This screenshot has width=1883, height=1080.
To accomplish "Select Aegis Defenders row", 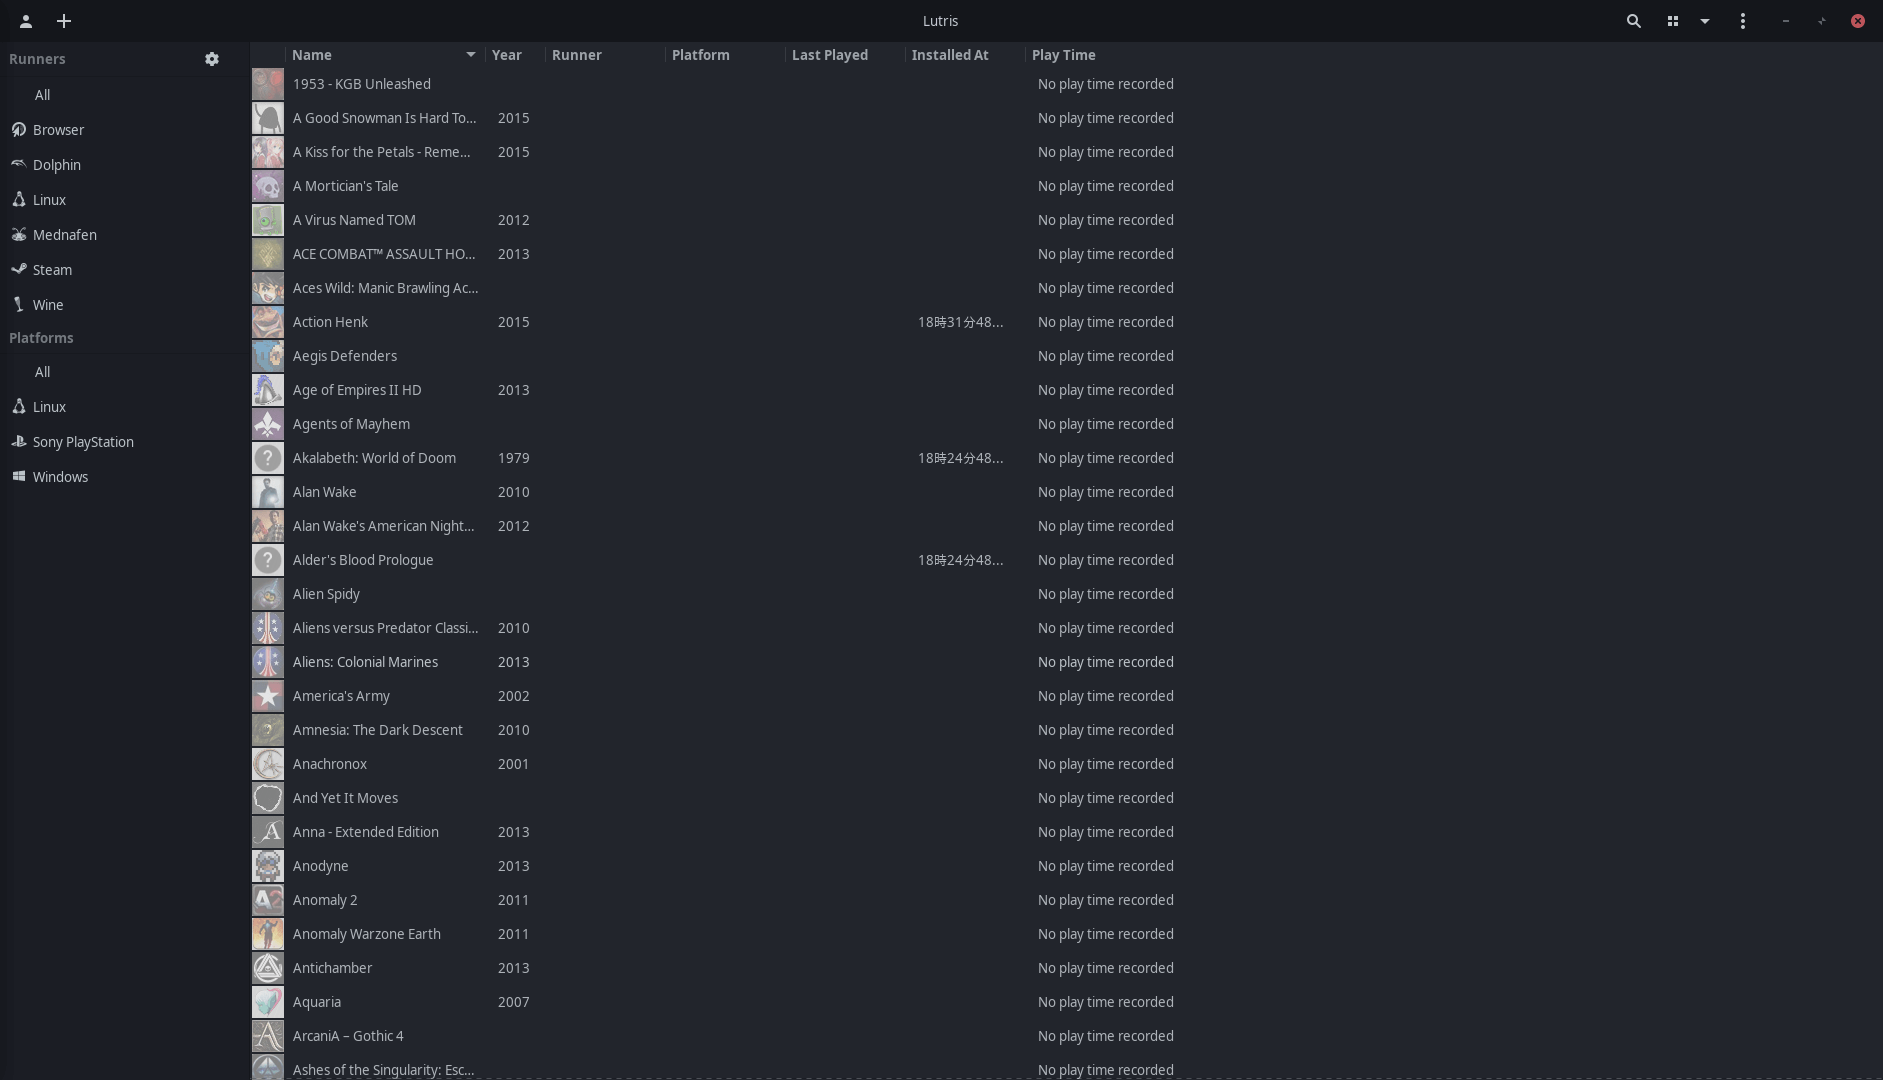I will click(1066, 356).
